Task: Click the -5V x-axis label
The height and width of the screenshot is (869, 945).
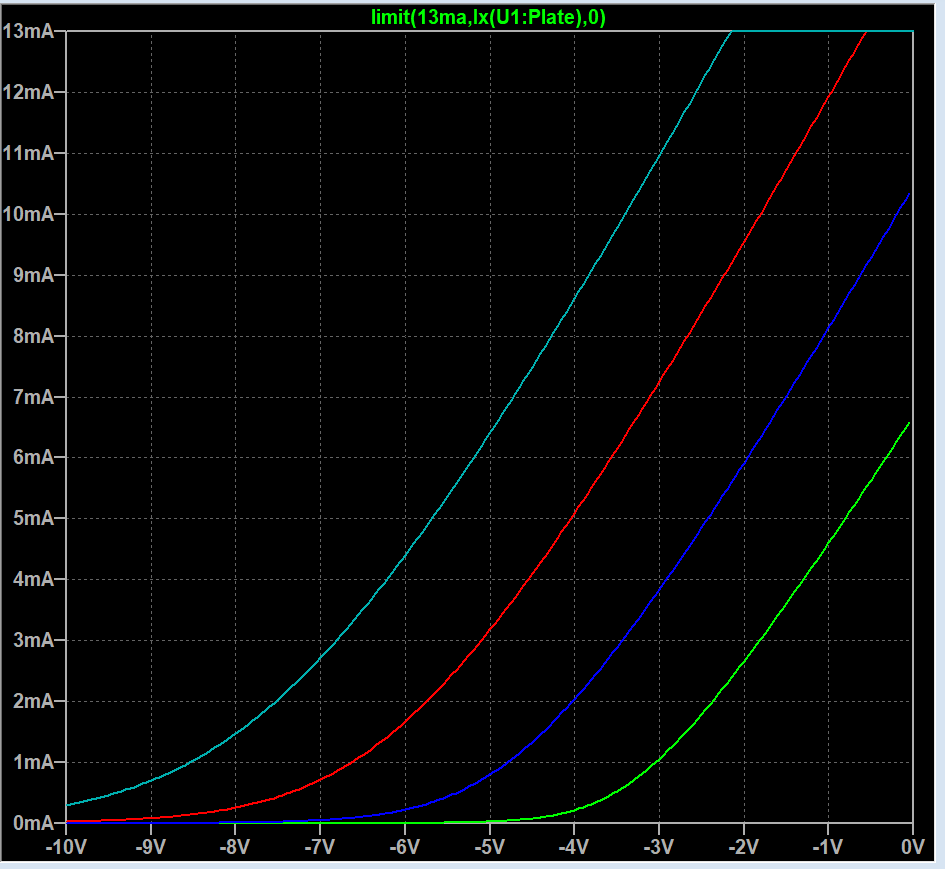Action: click(x=489, y=847)
